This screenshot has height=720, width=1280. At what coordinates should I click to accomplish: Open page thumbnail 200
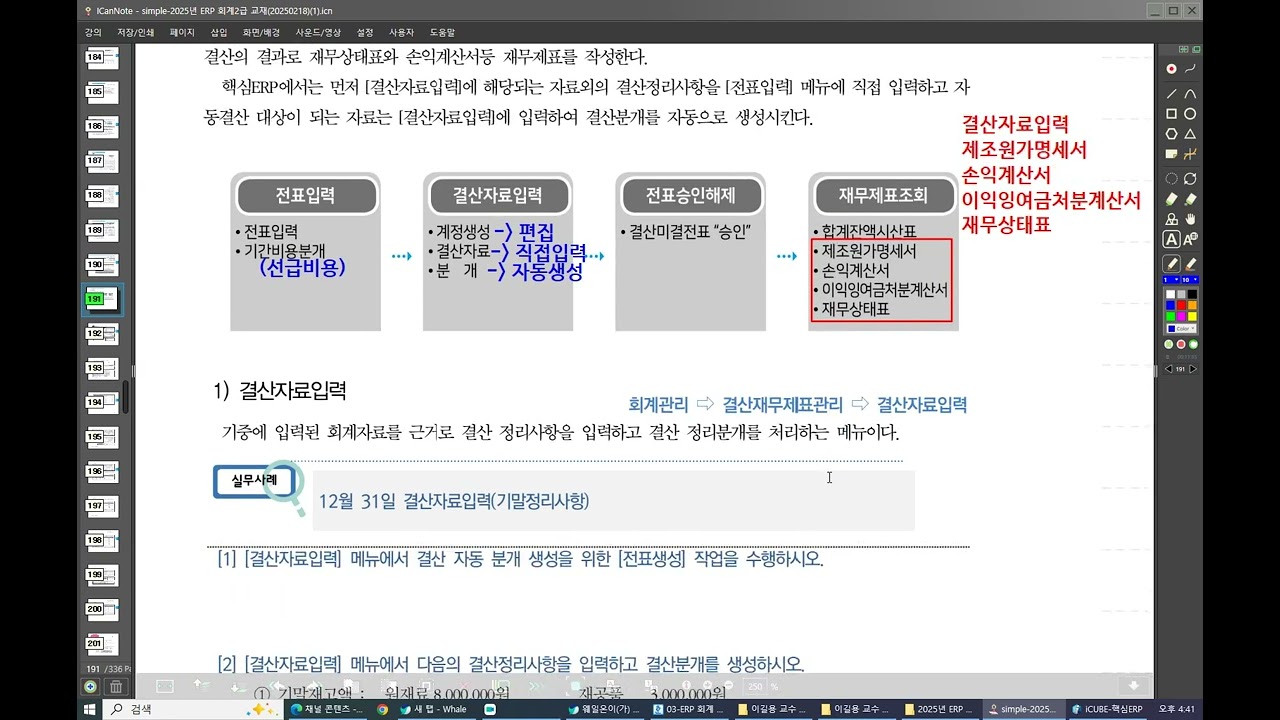pos(102,608)
